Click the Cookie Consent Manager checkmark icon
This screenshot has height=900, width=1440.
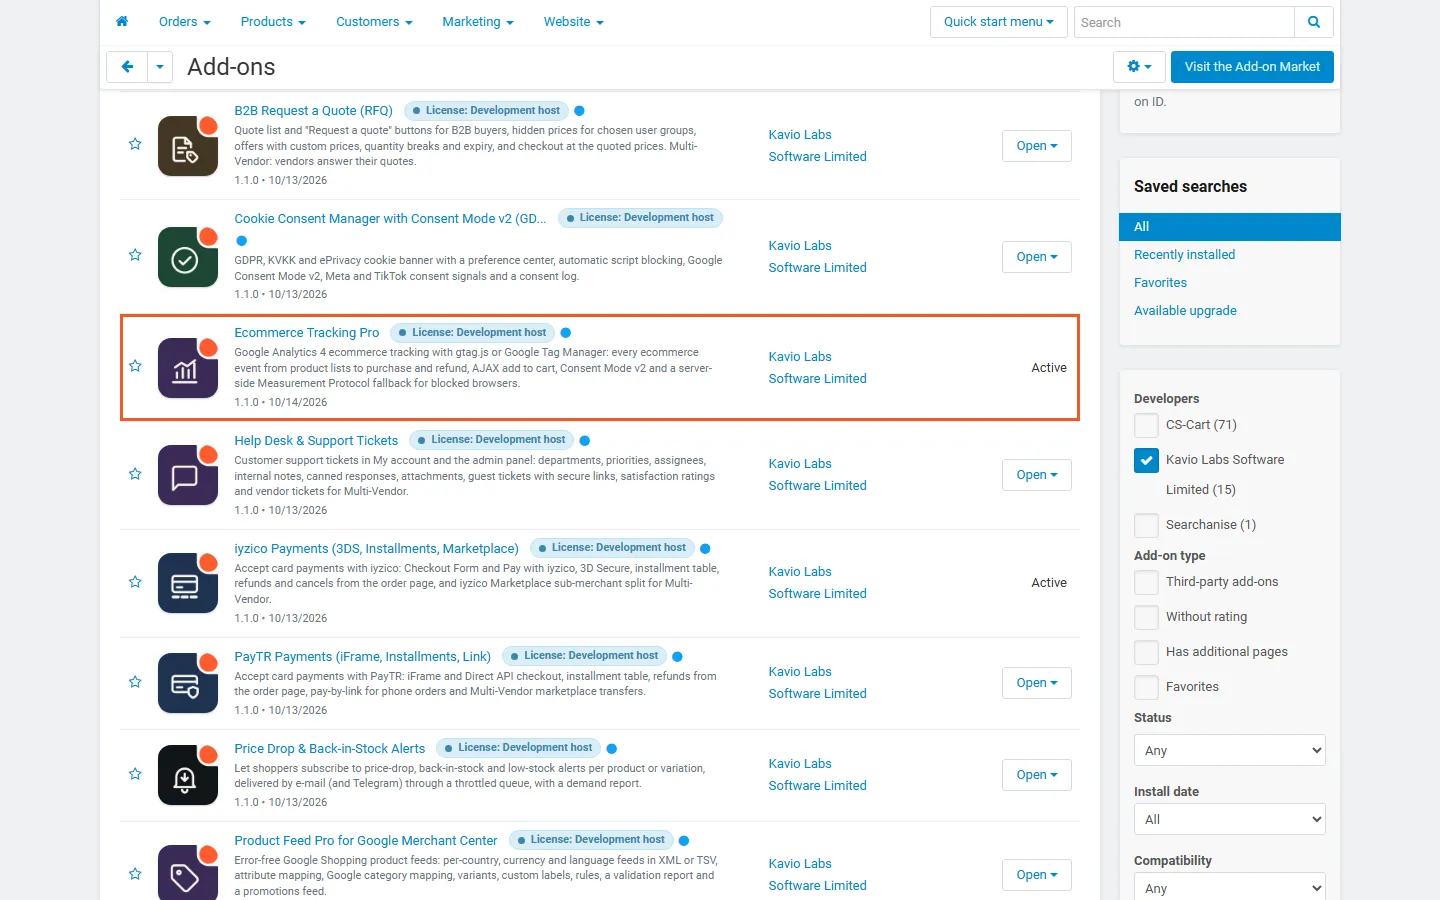click(x=188, y=257)
